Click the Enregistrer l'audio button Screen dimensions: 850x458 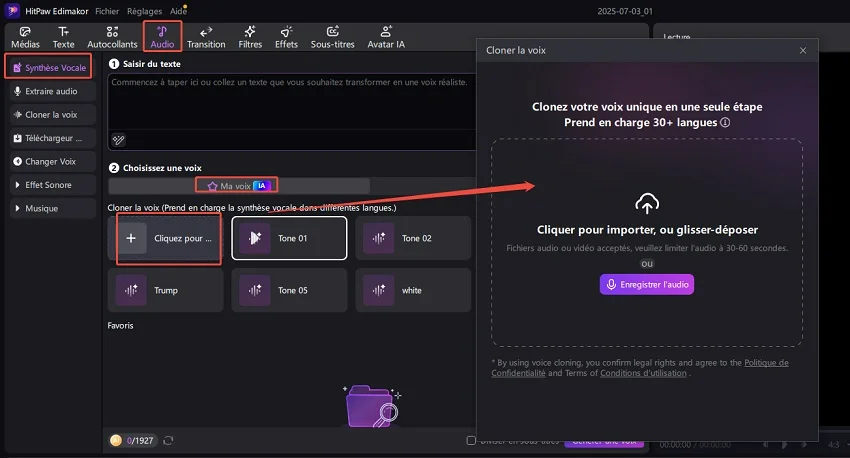point(646,285)
